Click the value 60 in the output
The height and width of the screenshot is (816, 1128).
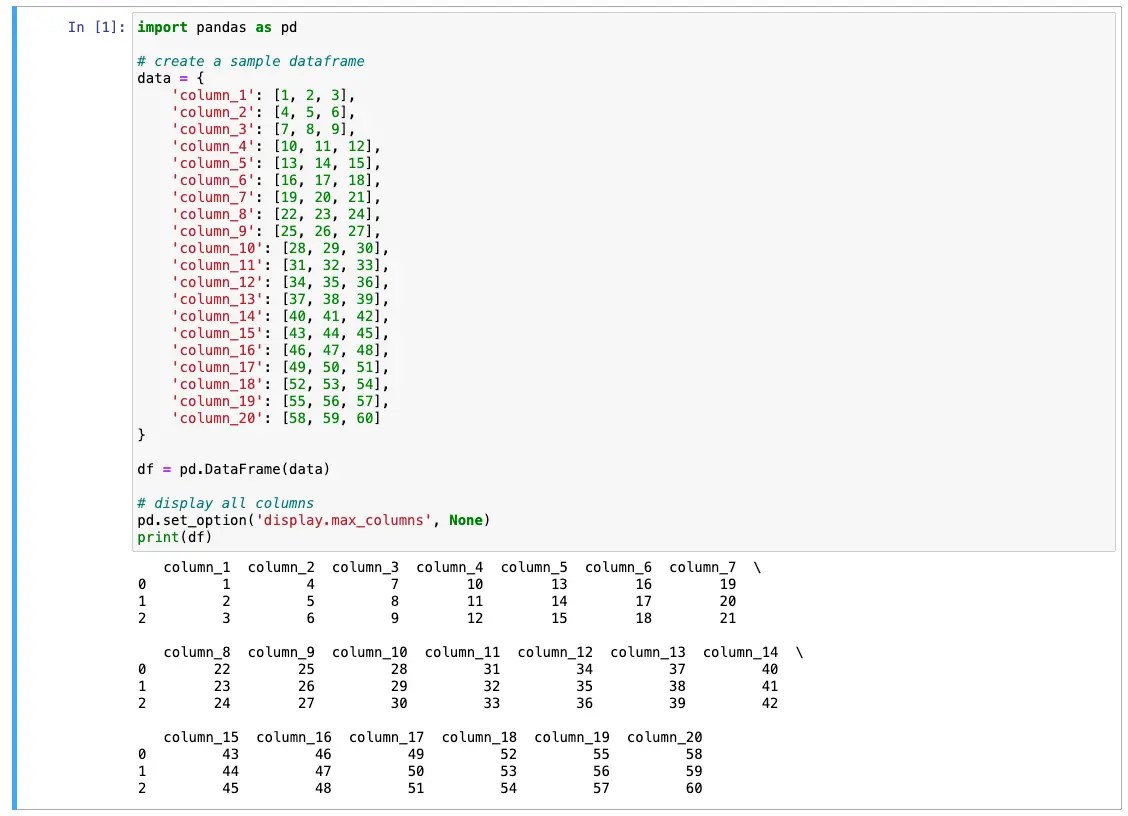tap(693, 788)
